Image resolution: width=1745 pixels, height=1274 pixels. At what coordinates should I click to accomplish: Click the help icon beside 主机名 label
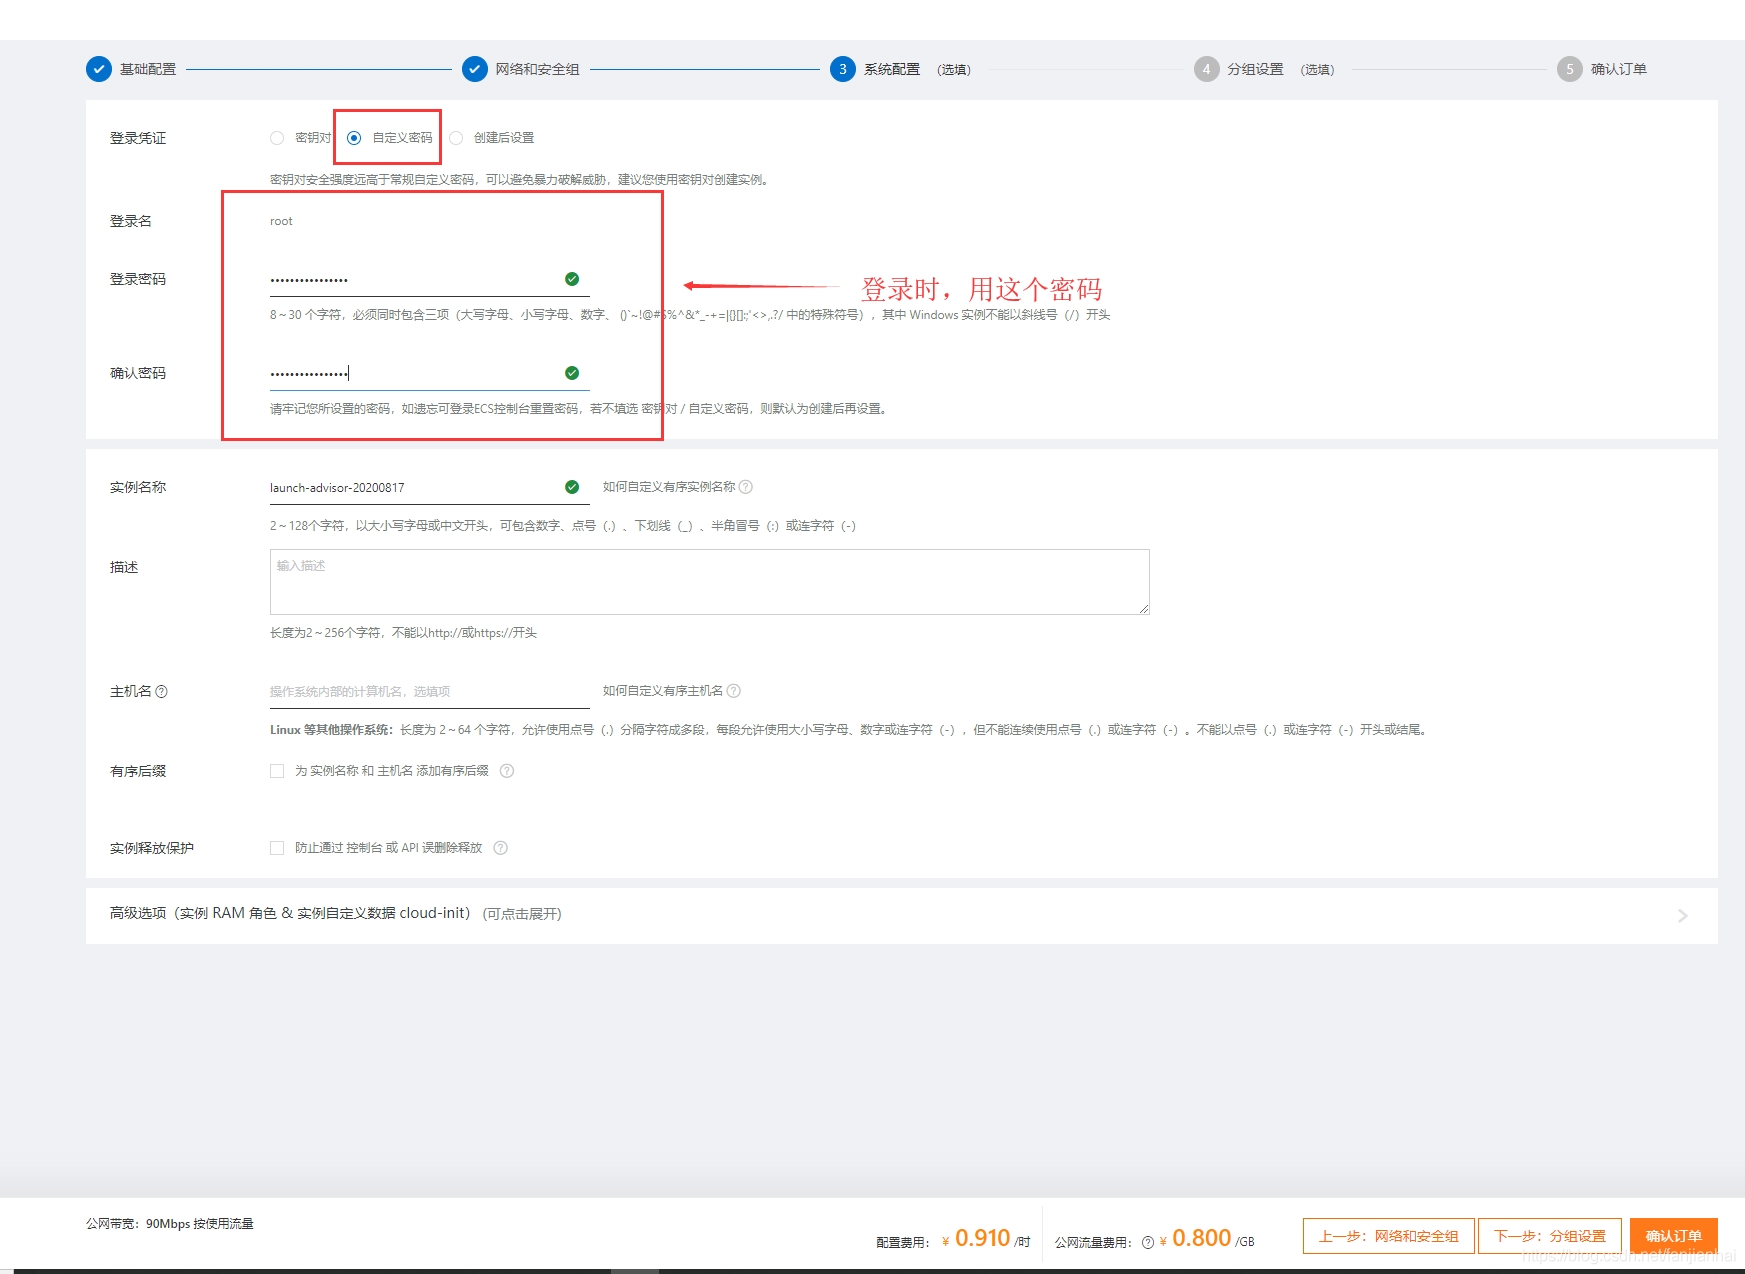coord(162,691)
